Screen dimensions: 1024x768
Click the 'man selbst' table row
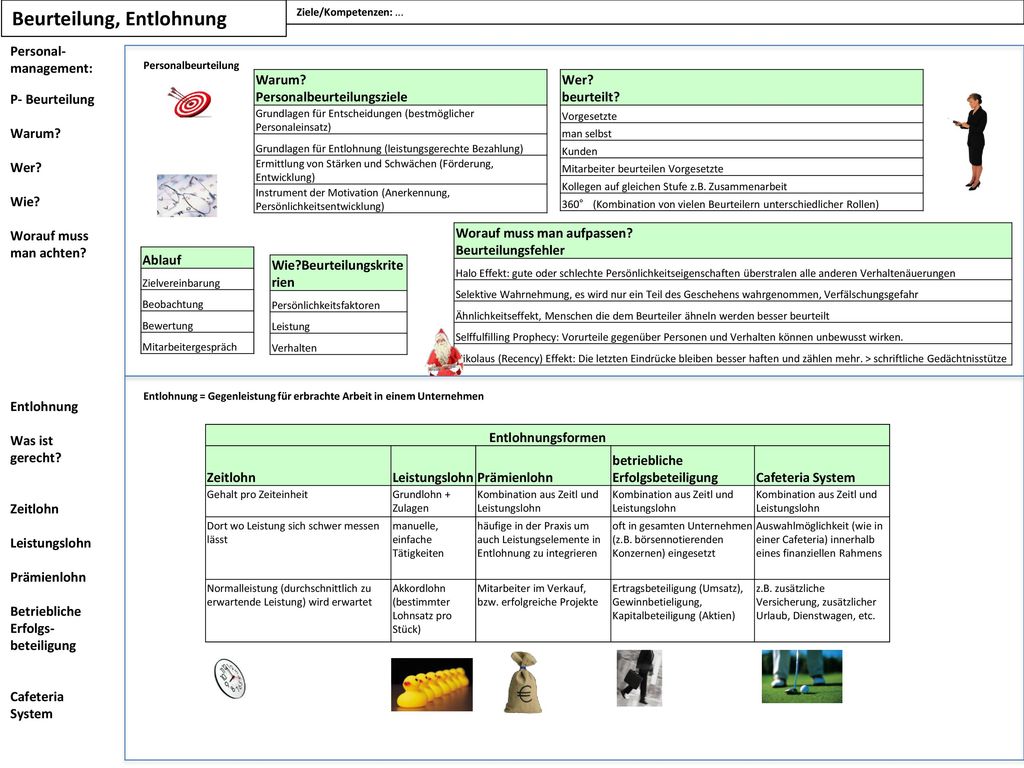(x=741, y=133)
